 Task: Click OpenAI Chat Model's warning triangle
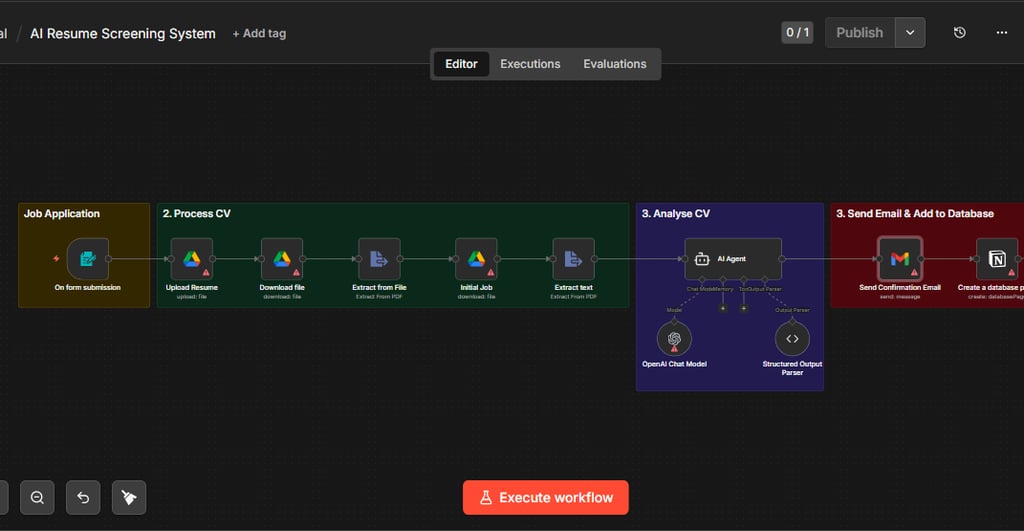coord(674,349)
